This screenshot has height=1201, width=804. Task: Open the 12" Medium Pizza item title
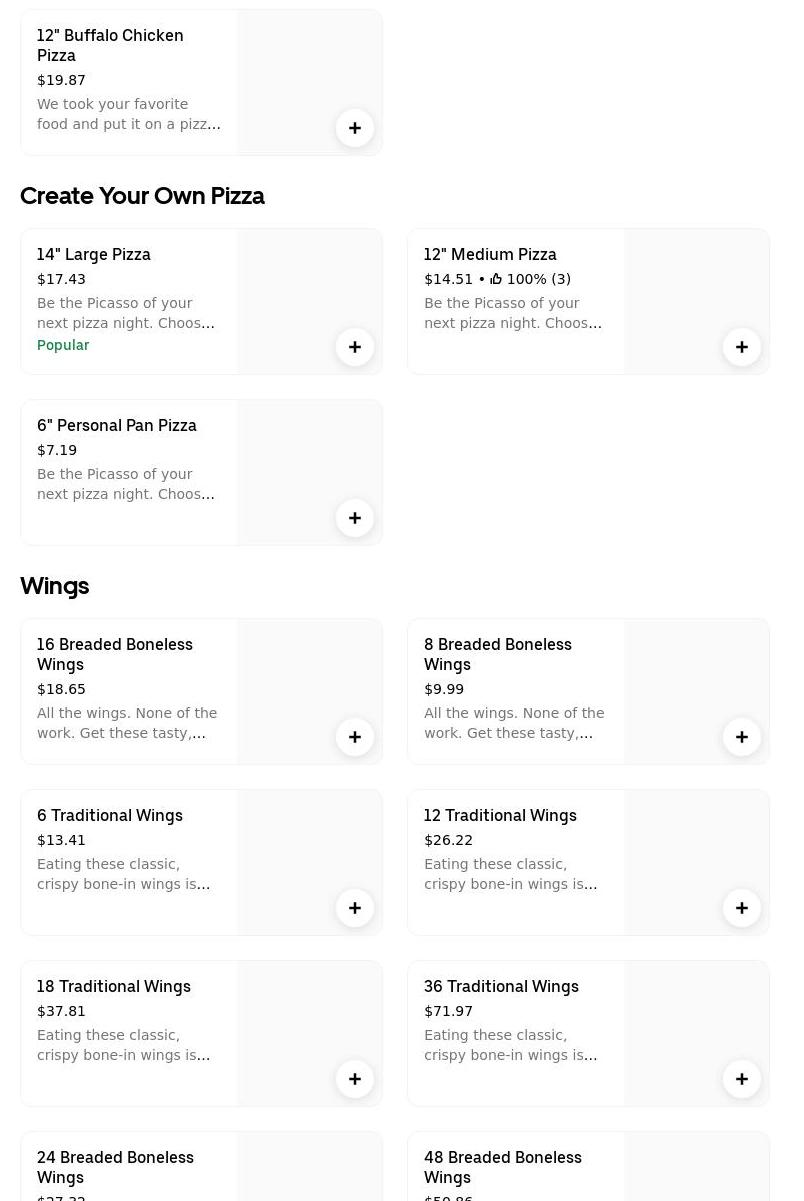click(490, 254)
